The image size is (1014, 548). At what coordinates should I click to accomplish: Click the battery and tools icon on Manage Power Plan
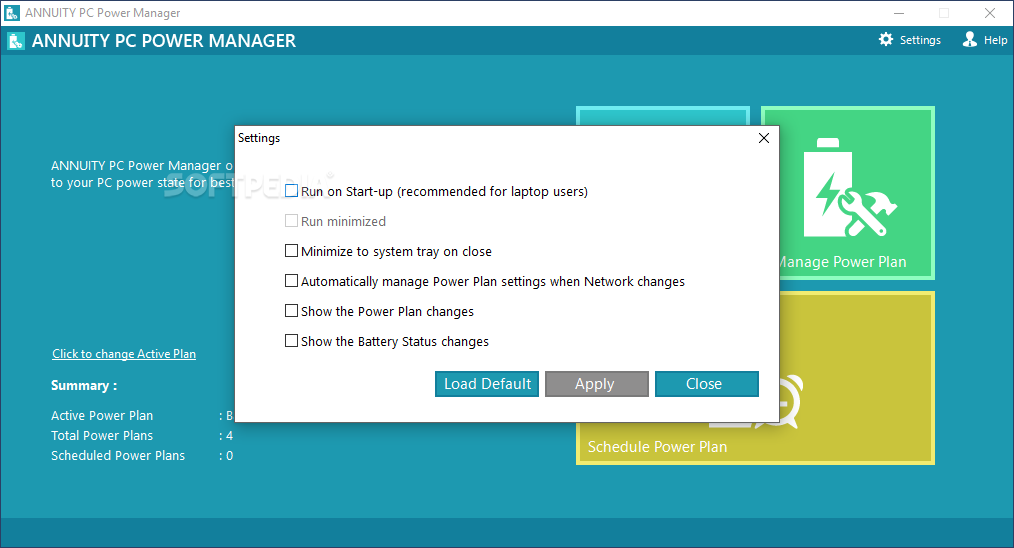[848, 187]
